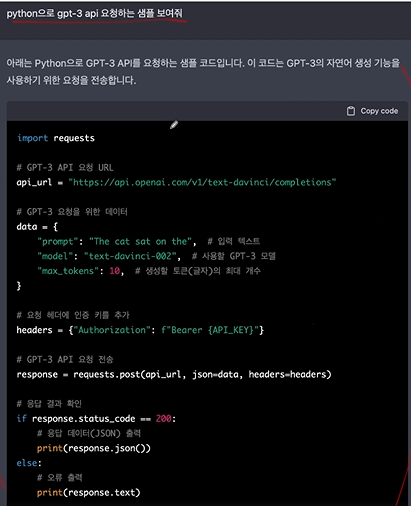
Task: Click the Copy code button label
Action: 379,111
